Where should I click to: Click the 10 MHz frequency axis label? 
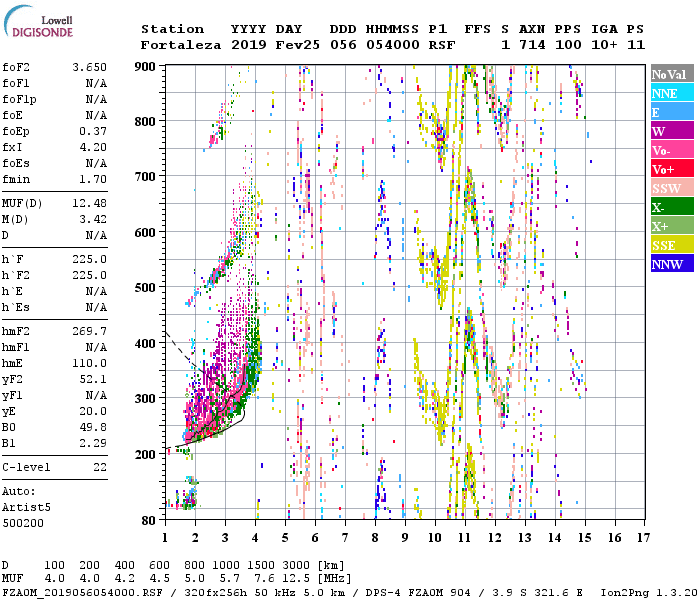point(435,538)
